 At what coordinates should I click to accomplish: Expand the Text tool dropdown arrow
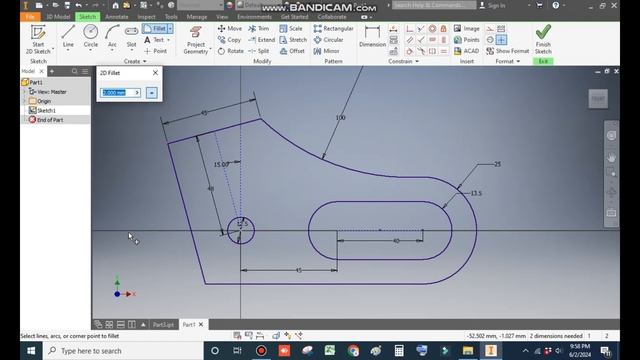[169, 40]
